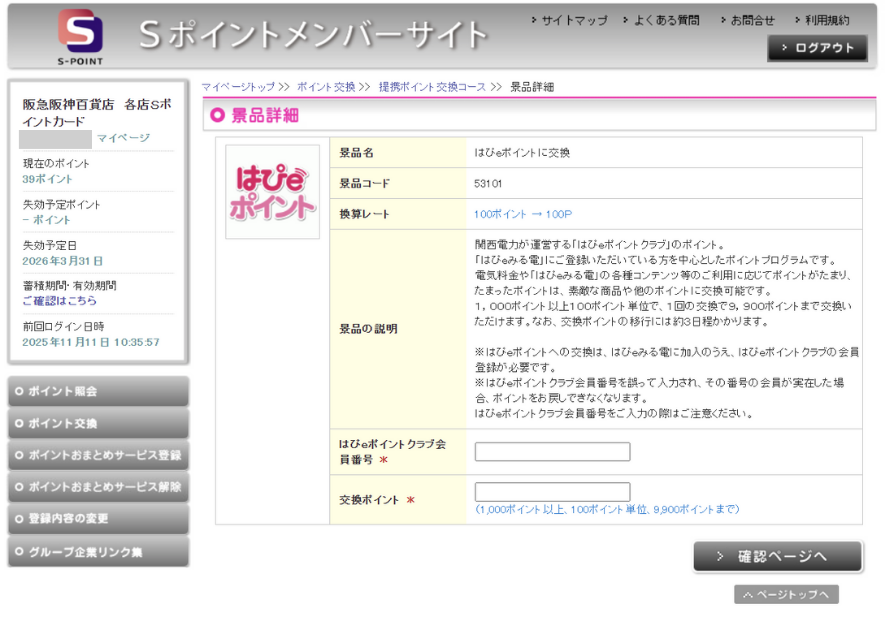Image resolution: width=886 pixels, height=618 pixels.
Task: Open the サイトマップ link
Action: (x=573, y=20)
